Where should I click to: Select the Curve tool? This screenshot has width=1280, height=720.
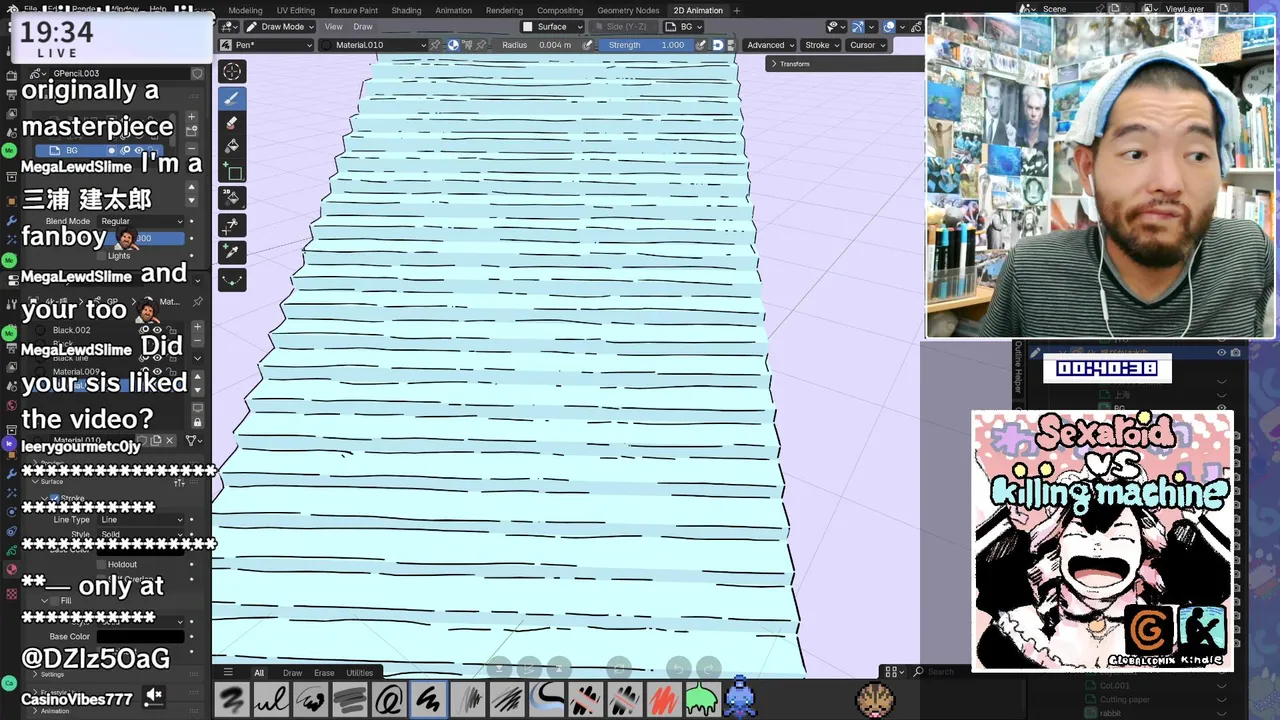232,280
